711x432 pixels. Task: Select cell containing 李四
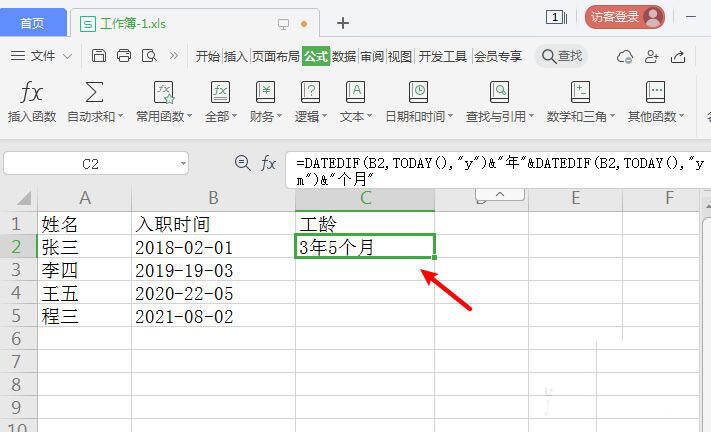click(x=84, y=270)
